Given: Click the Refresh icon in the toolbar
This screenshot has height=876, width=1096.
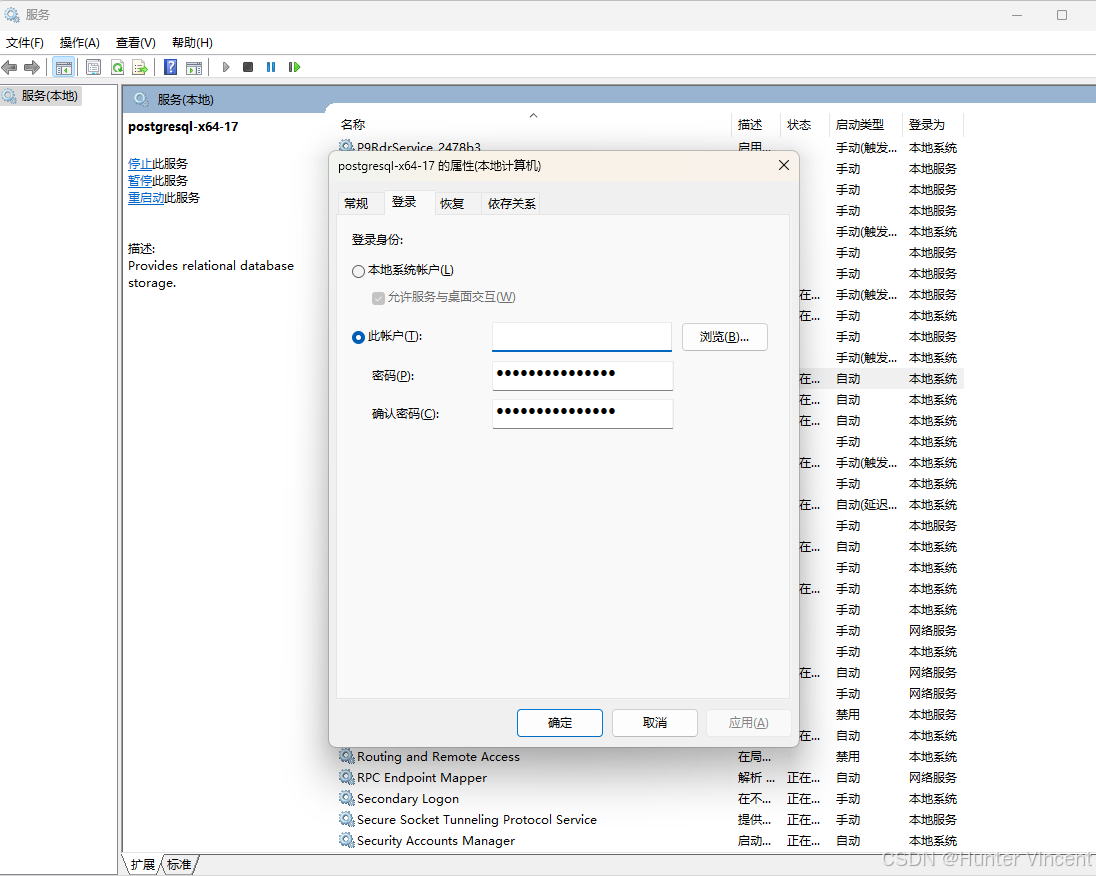Looking at the screenshot, I should pos(117,67).
